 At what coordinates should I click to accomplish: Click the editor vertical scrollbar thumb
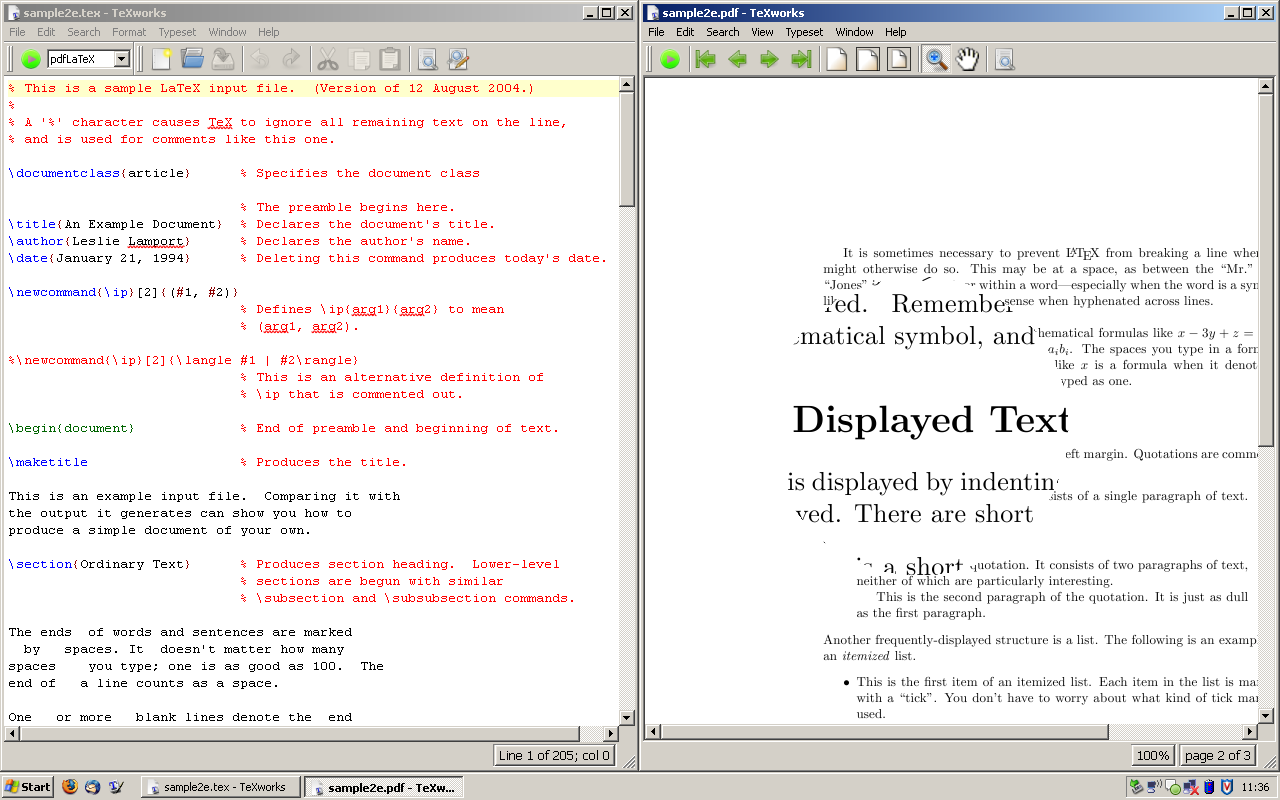click(x=627, y=148)
